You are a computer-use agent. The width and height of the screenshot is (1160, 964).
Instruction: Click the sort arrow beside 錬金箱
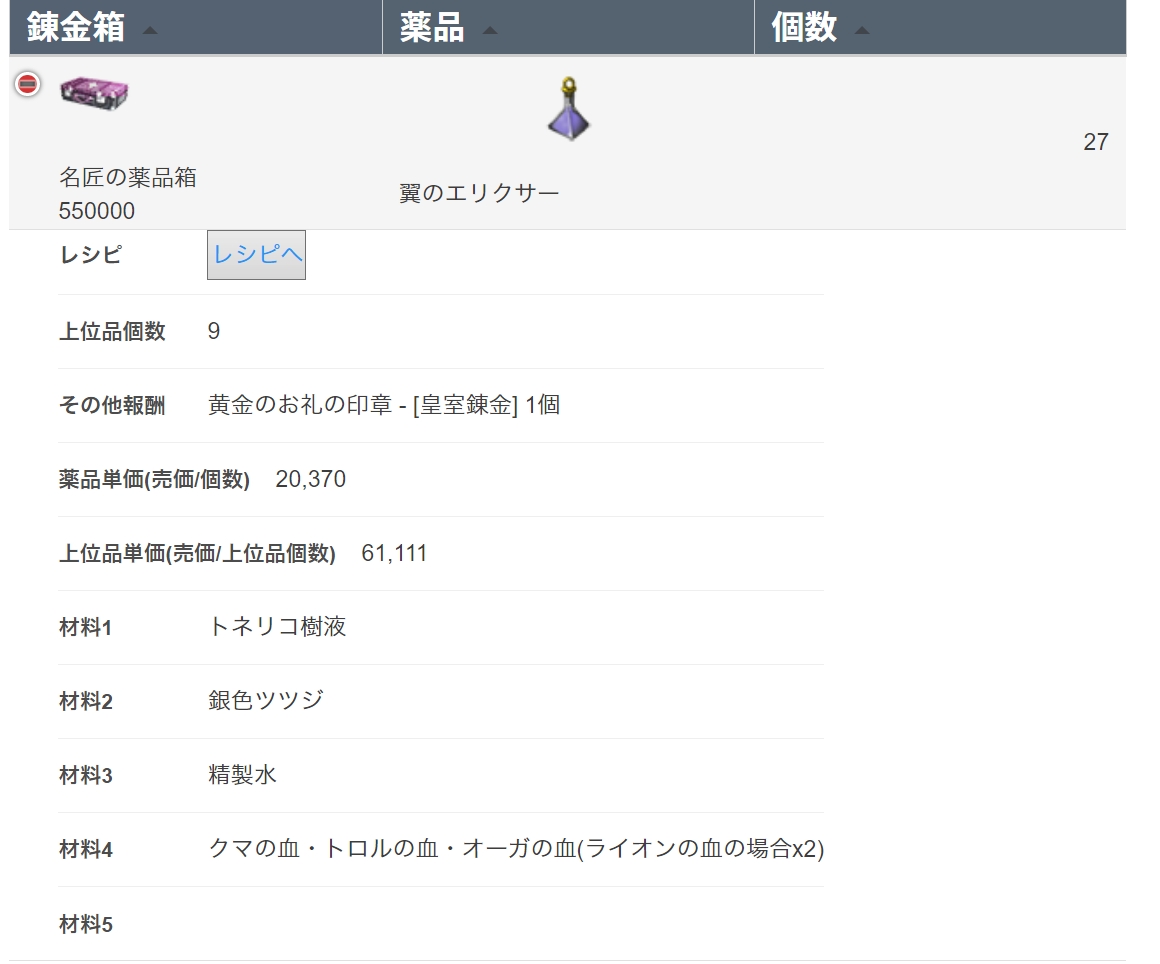[x=150, y=31]
